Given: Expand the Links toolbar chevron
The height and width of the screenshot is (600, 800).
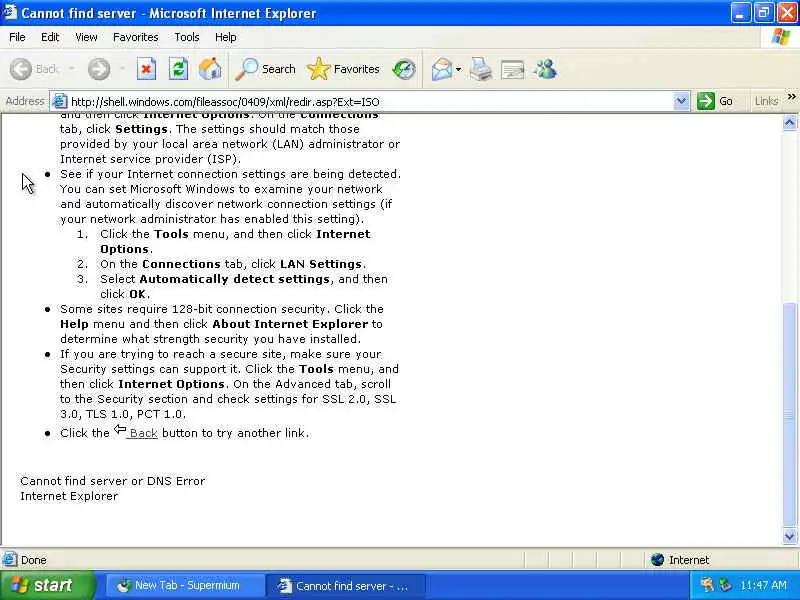Looking at the screenshot, I should 791,97.
